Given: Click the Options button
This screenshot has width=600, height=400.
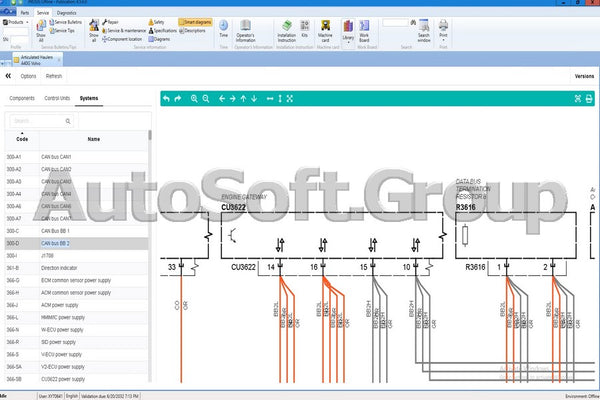Looking at the screenshot, I should pyautogui.click(x=28, y=76).
